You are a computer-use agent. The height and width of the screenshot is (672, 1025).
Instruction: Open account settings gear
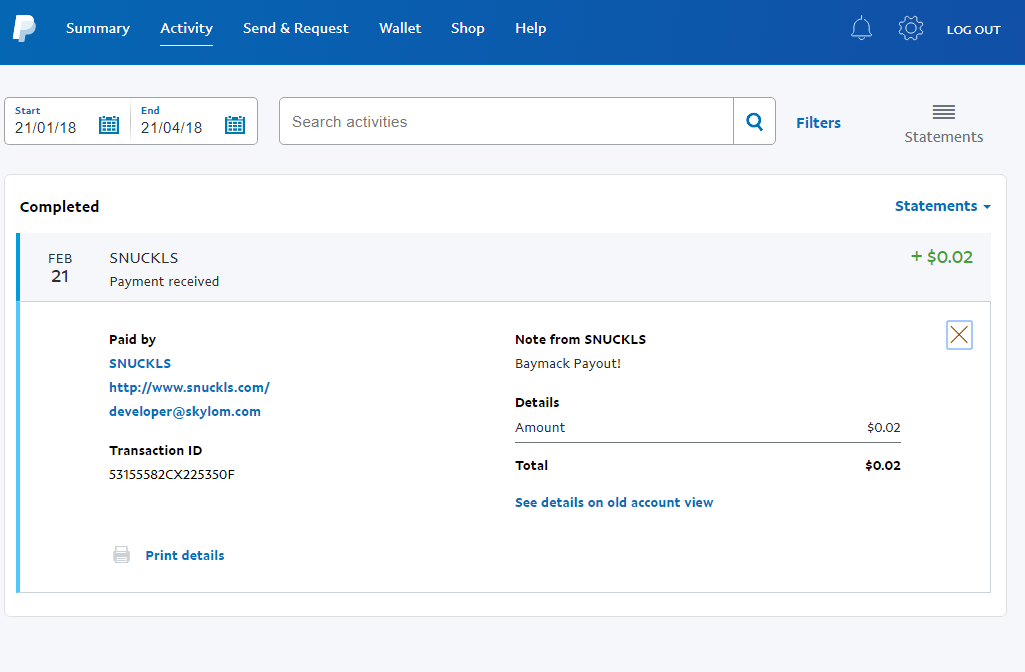[x=911, y=28]
